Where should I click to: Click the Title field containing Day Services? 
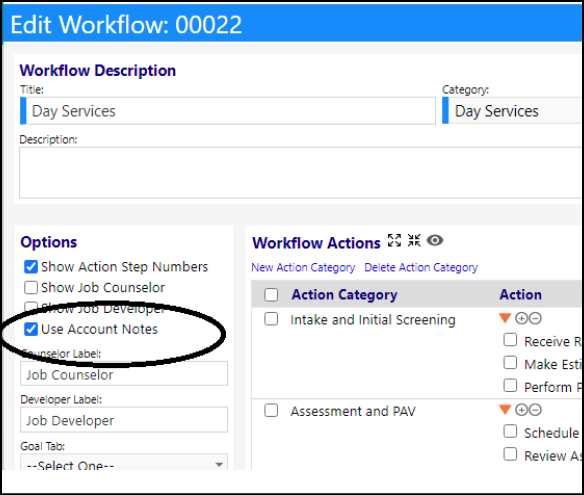228,111
